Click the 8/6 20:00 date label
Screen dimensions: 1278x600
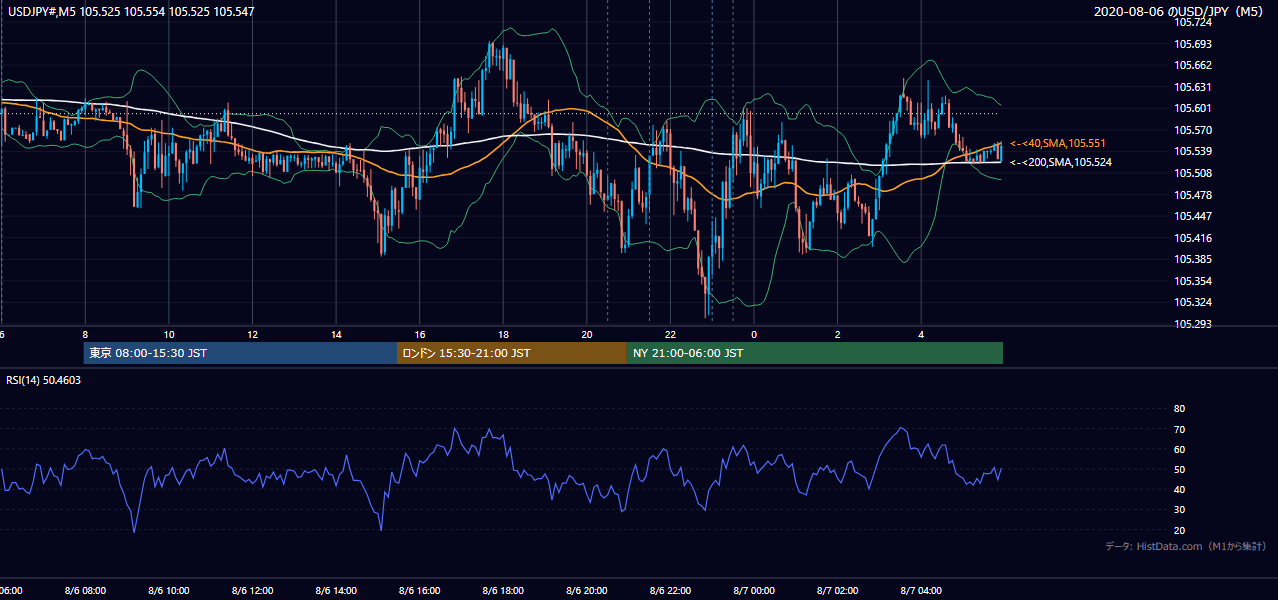click(587, 591)
